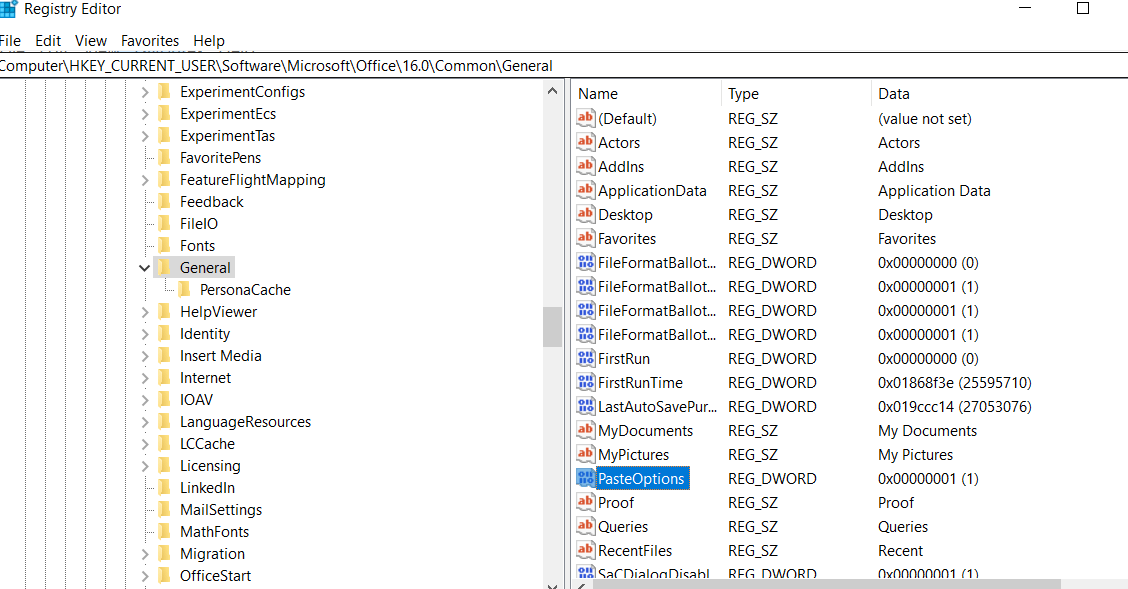Click the folder icon of OfficeStart key
This screenshot has height=589, width=1128.
(165, 575)
